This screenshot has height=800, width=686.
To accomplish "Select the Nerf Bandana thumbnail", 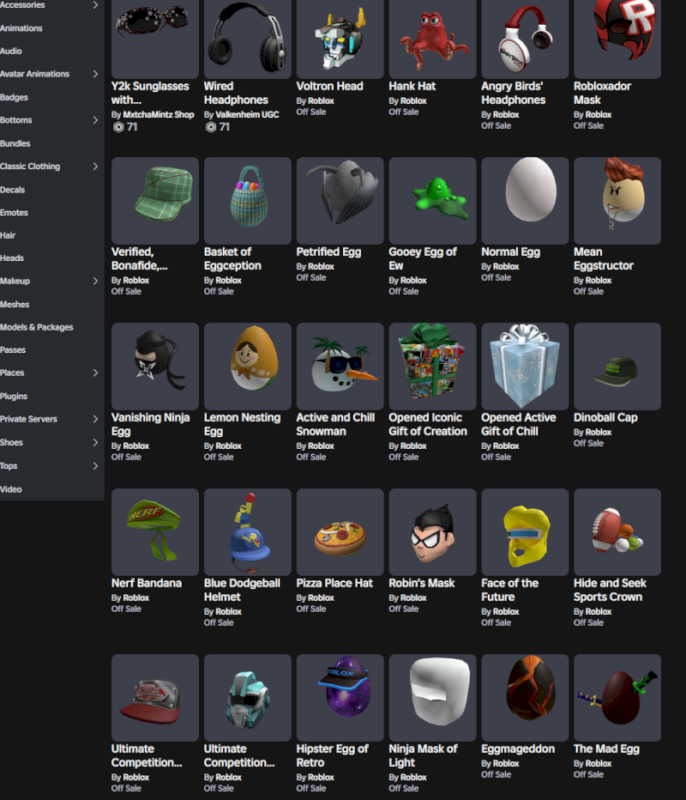I will pyautogui.click(x=155, y=532).
